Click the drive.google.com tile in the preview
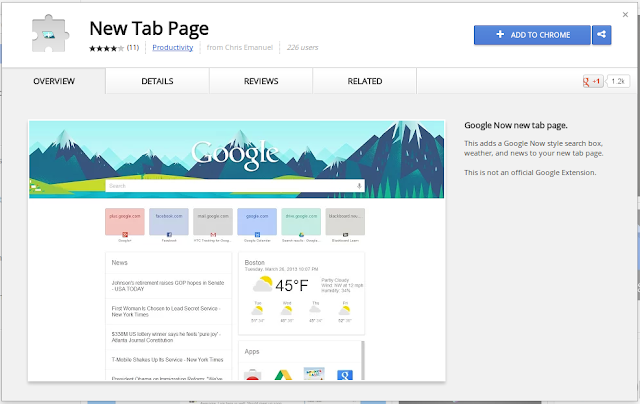 click(301, 222)
